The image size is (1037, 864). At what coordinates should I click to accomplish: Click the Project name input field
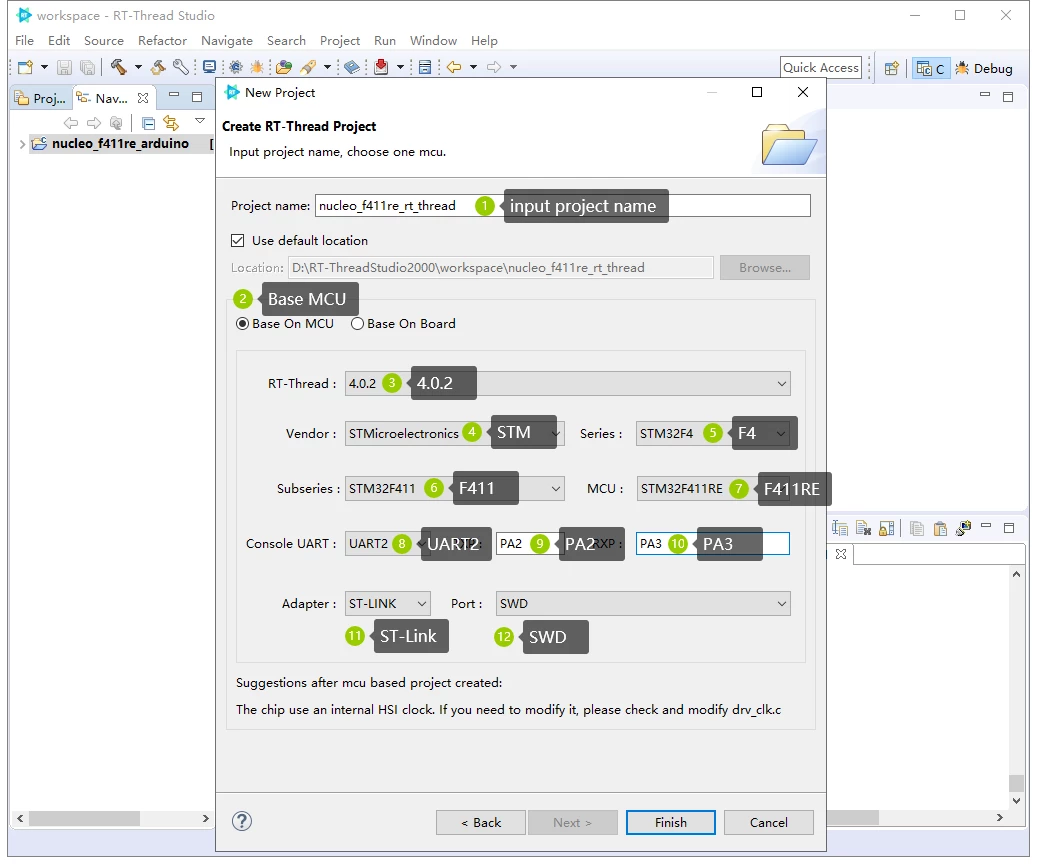563,206
